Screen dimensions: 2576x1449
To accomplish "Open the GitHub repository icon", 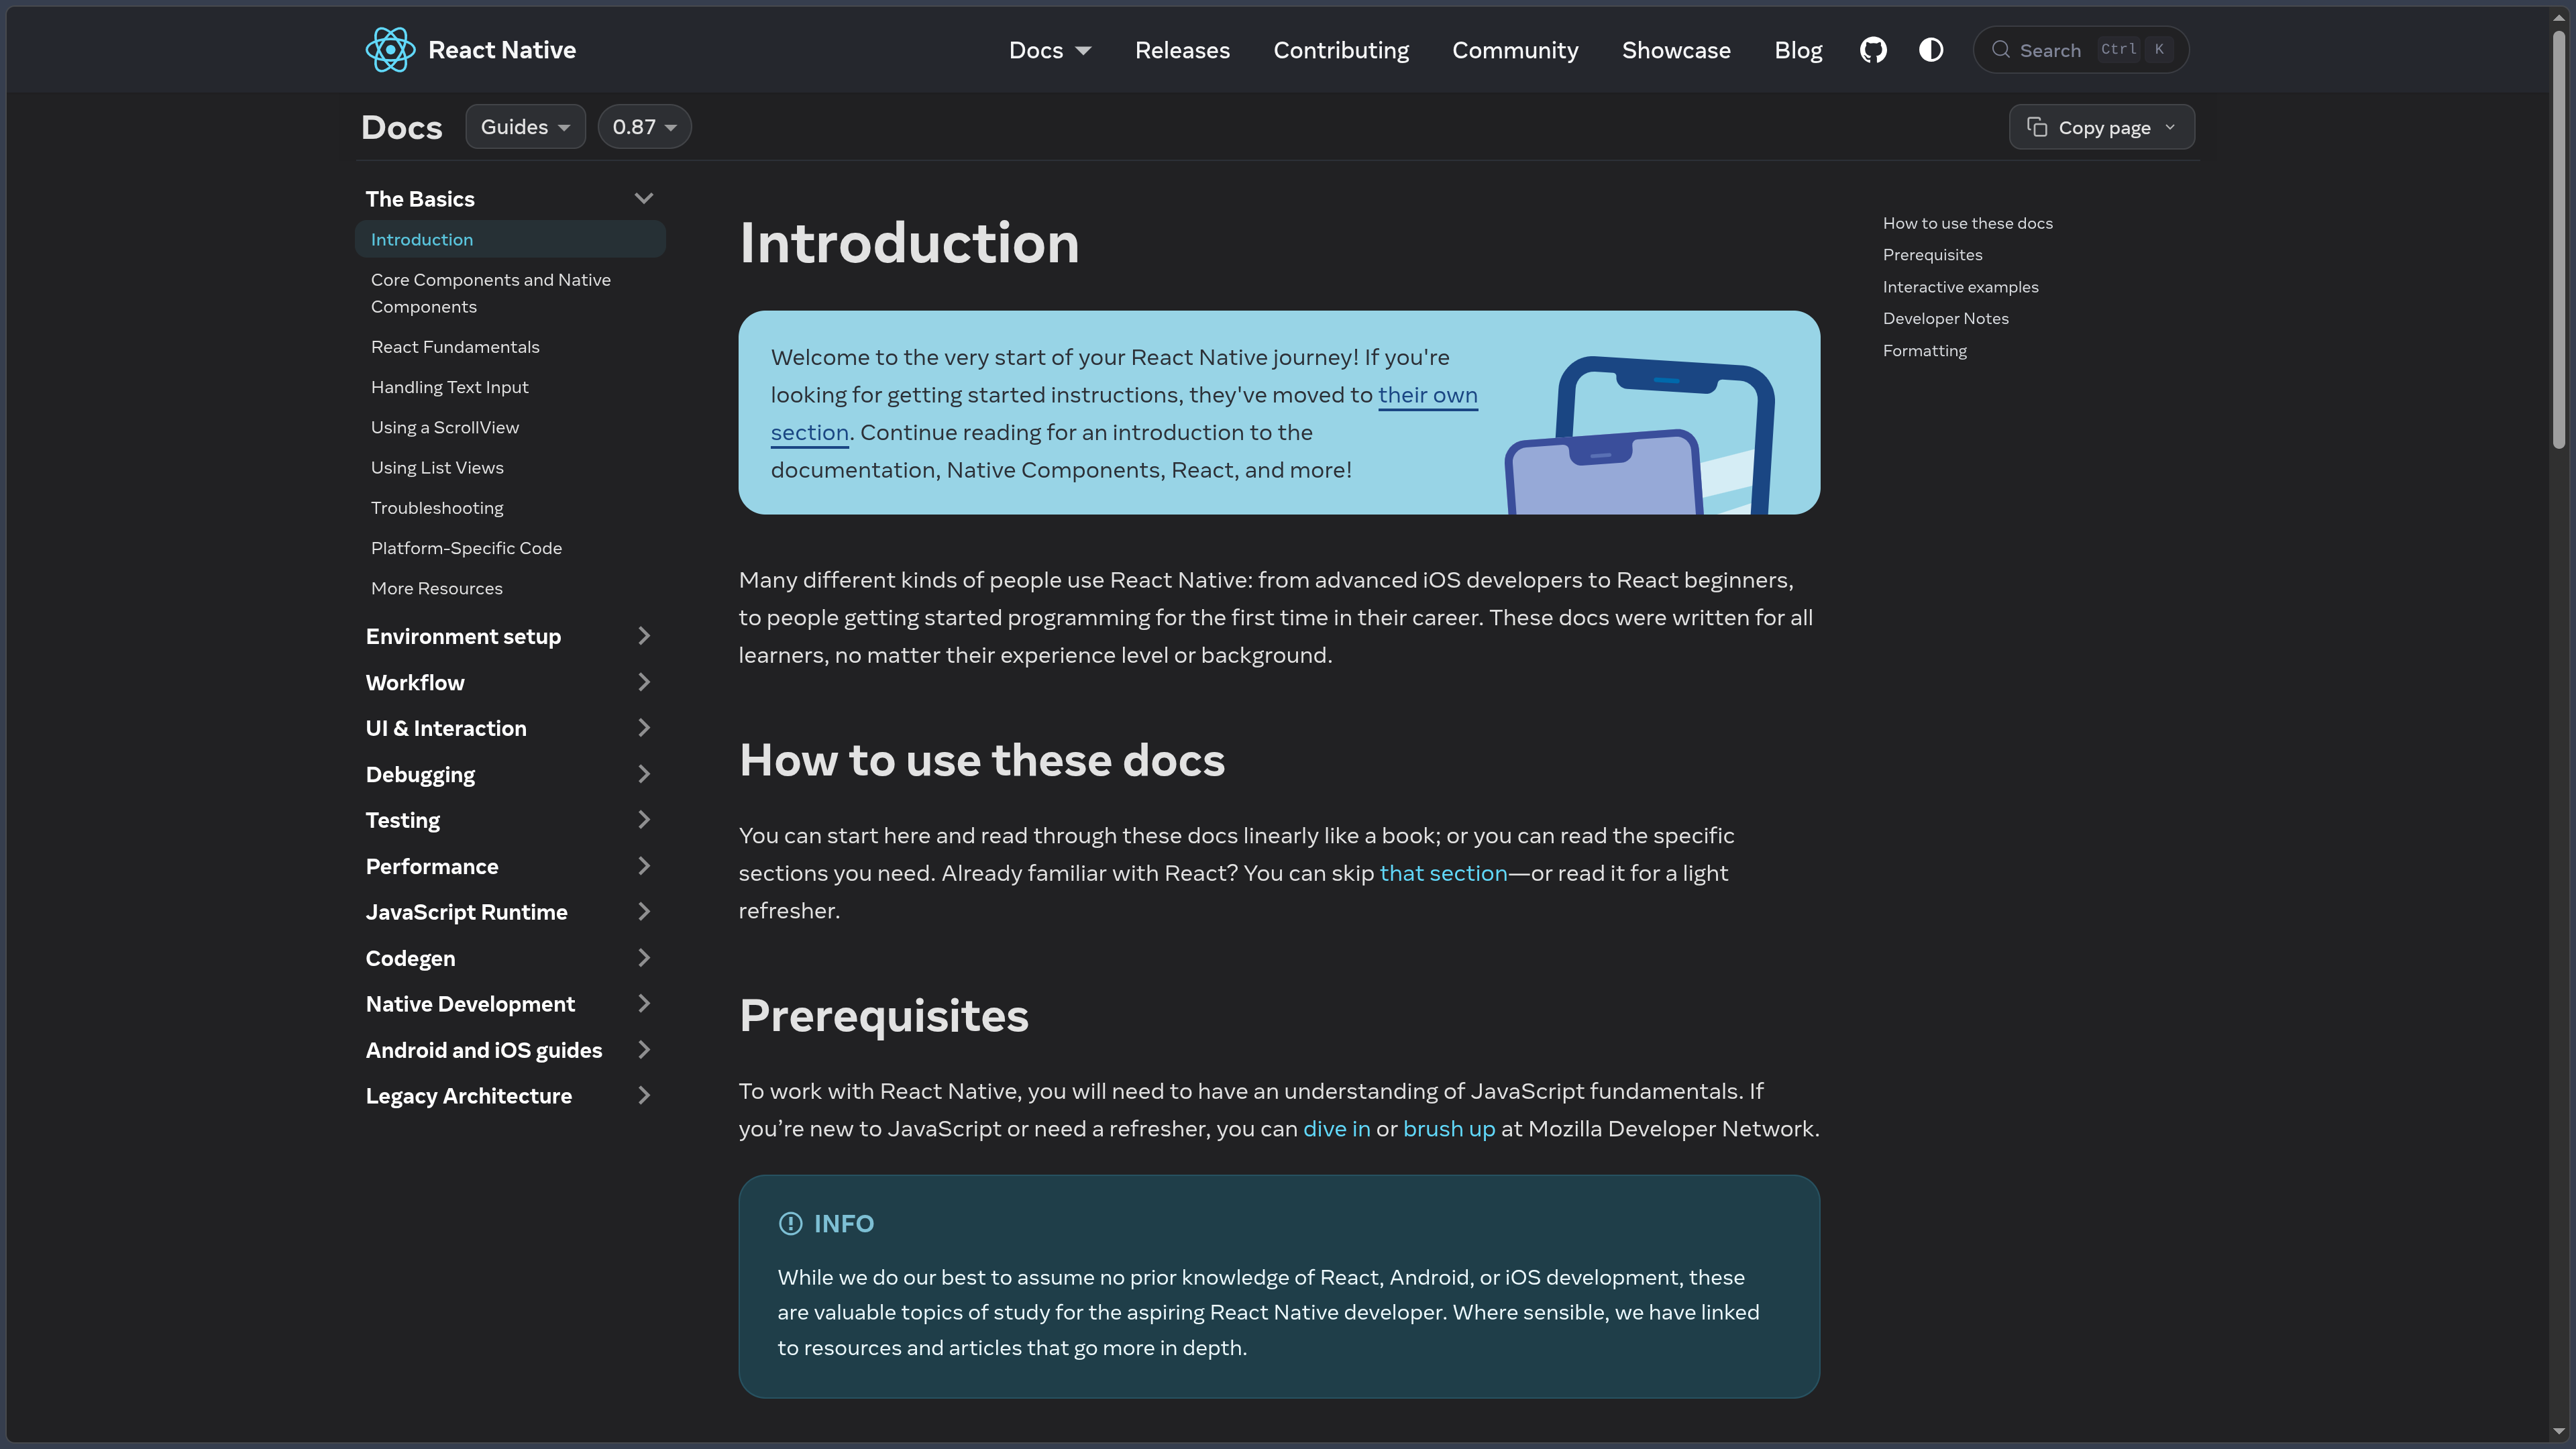I will coord(1873,50).
